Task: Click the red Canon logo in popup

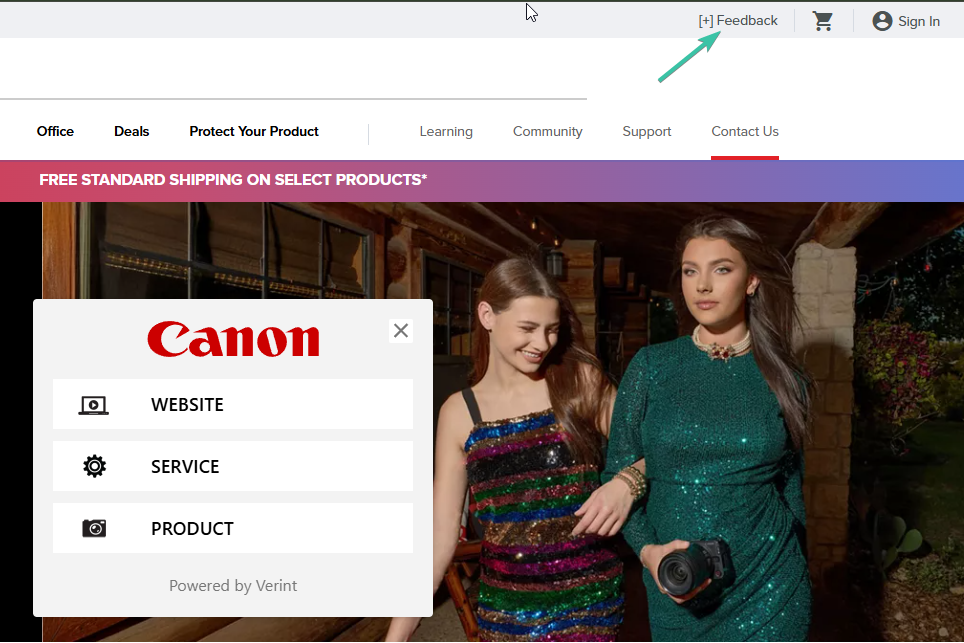Action: coord(233,340)
